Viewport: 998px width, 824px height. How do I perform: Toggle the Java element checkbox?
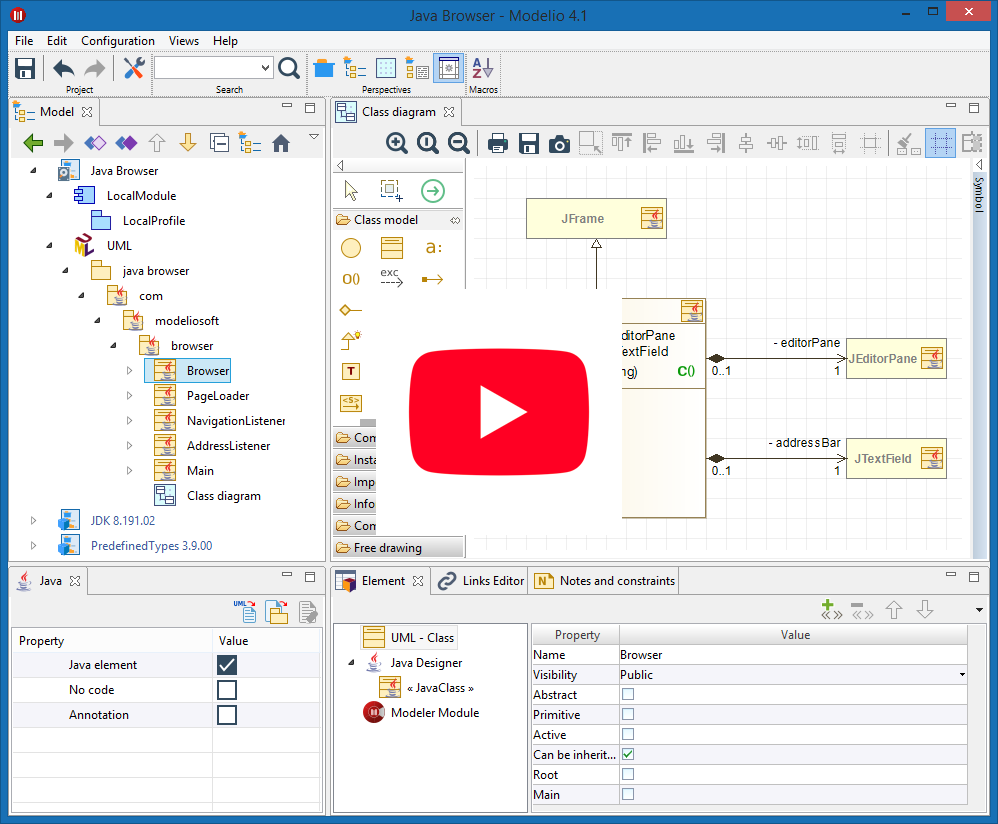[x=227, y=665]
